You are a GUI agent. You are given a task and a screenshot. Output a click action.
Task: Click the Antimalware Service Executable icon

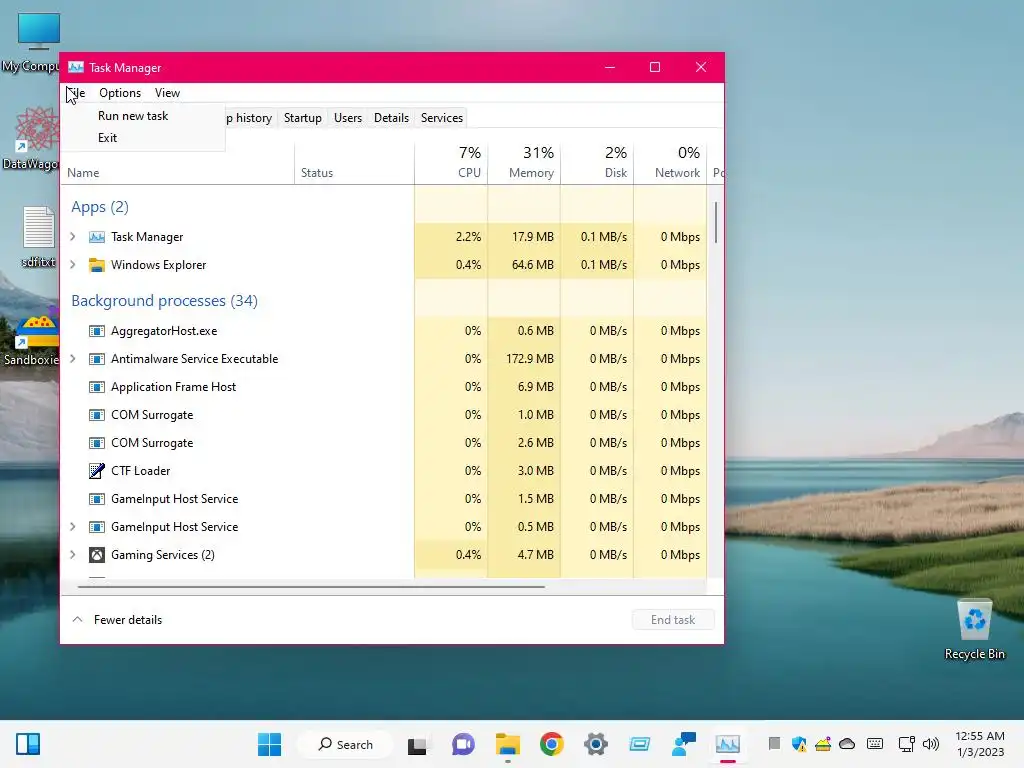tap(97, 359)
